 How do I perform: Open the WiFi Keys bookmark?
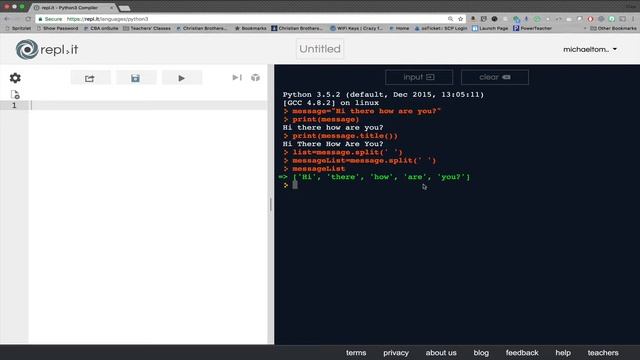point(356,28)
